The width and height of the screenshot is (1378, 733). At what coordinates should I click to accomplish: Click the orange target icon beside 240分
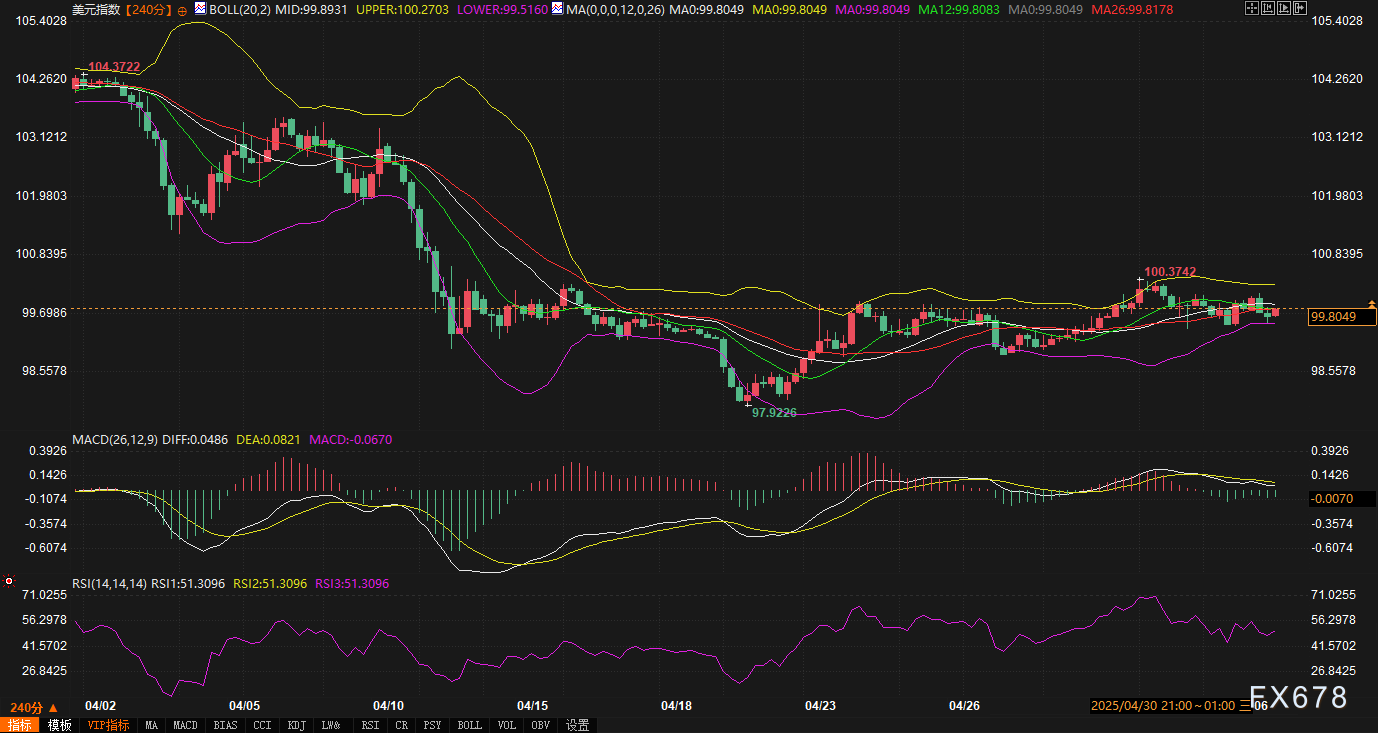click(182, 9)
